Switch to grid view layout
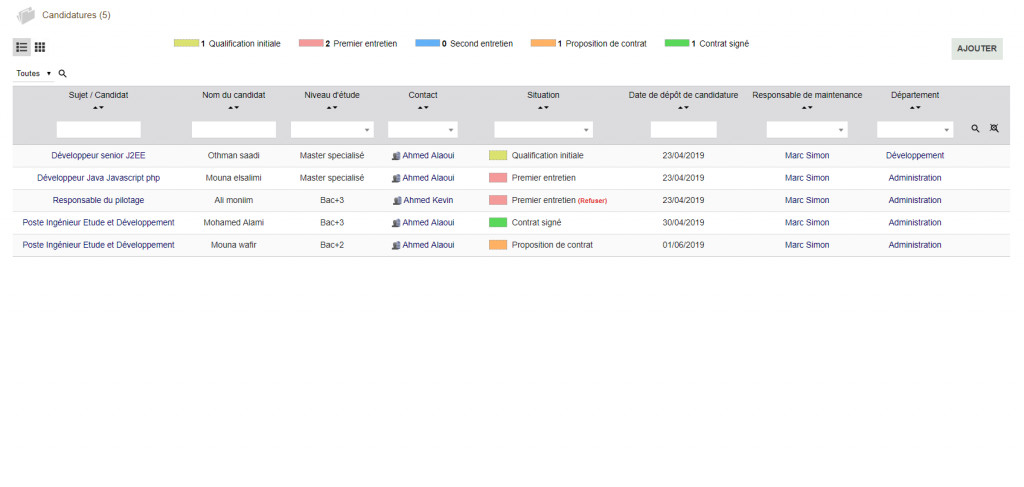1024x487 pixels. [x=40, y=47]
